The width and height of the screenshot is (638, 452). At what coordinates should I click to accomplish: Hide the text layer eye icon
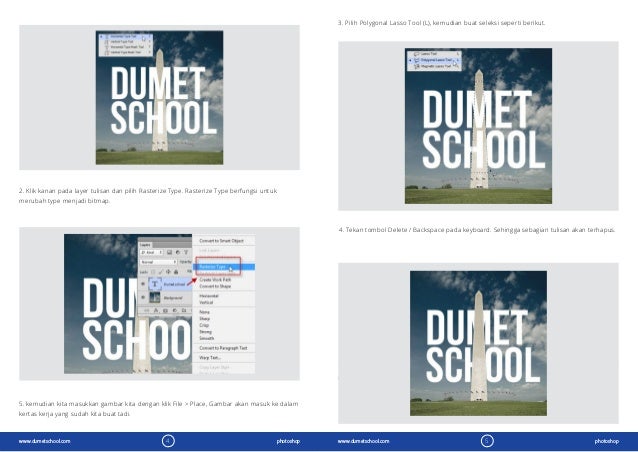tap(143, 284)
